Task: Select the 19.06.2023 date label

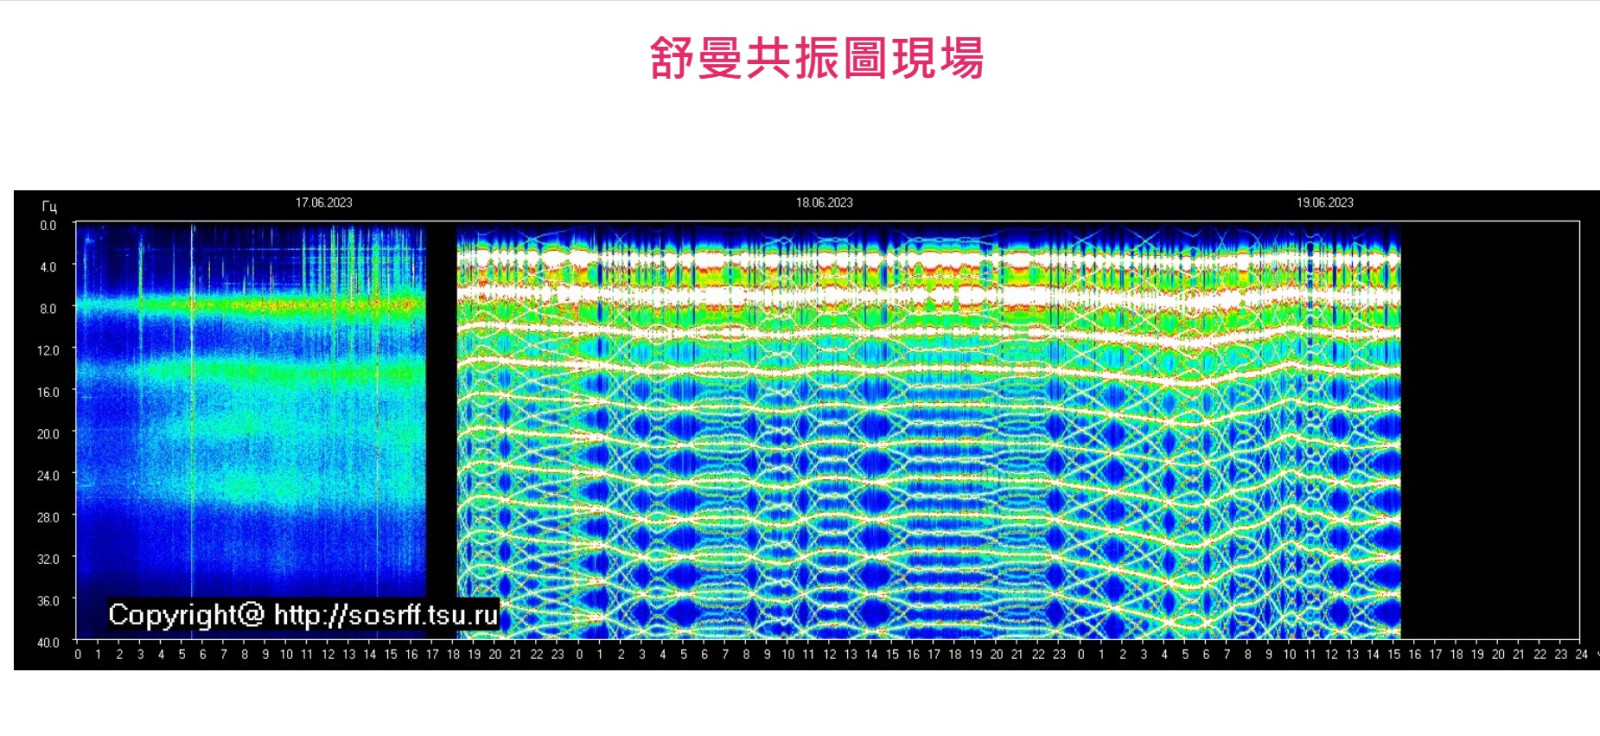Action: coord(1324,203)
